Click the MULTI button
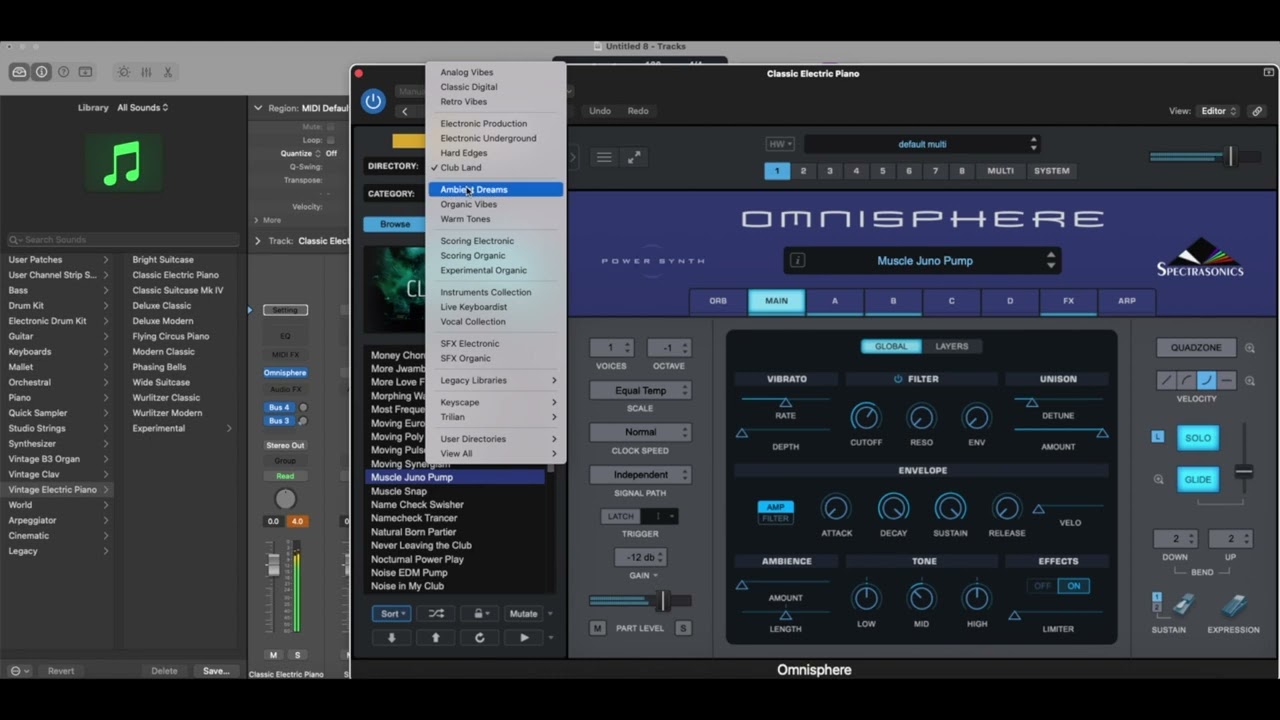This screenshot has width=1280, height=720. [x=1000, y=171]
